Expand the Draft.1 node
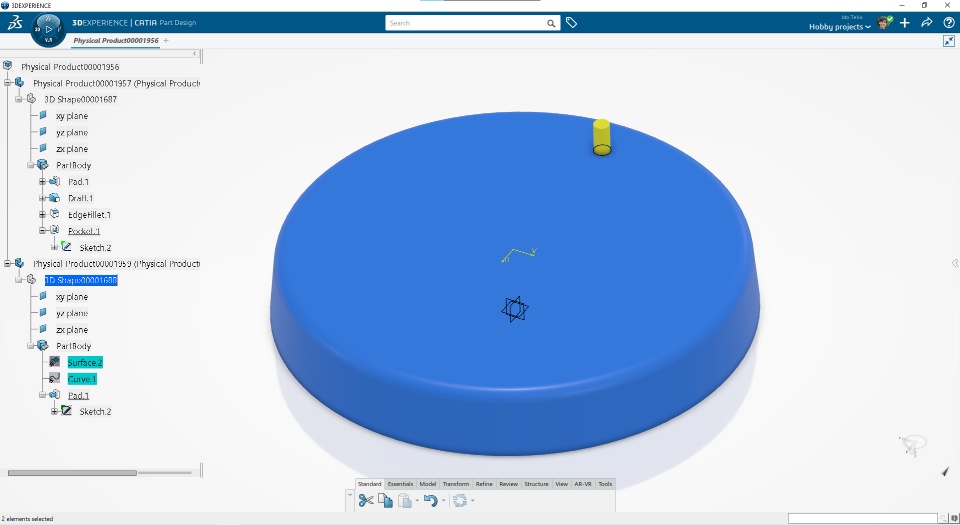960x525 pixels. pyautogui.click(x=42, y=198)
